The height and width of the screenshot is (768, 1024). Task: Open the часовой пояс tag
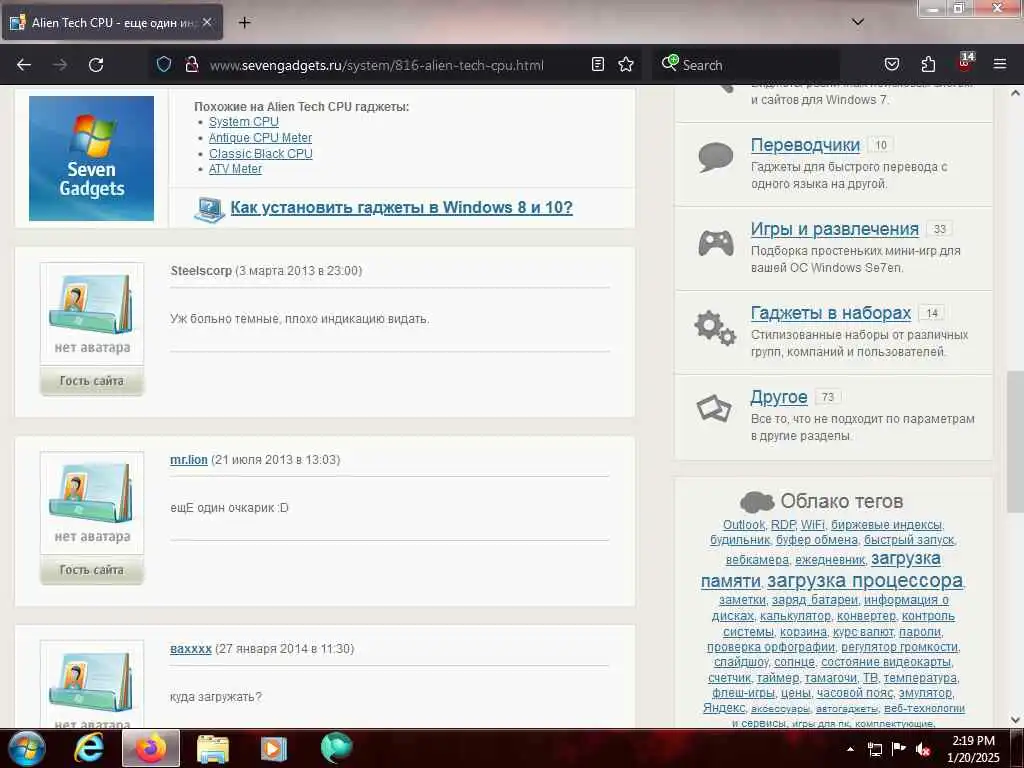(x=854, y=693)
